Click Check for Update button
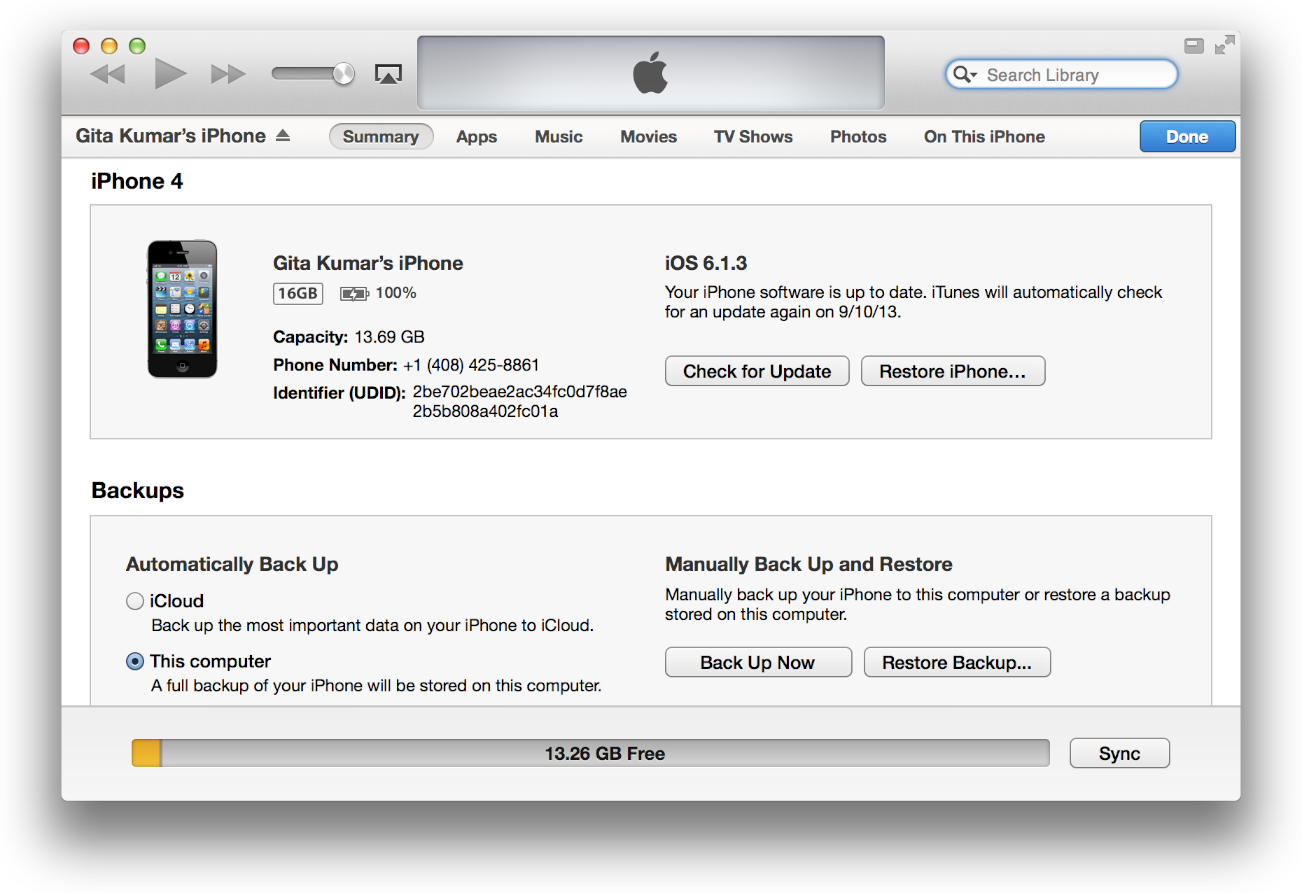The width and height of the screenshot is (1302, 893). coord(757,371)
